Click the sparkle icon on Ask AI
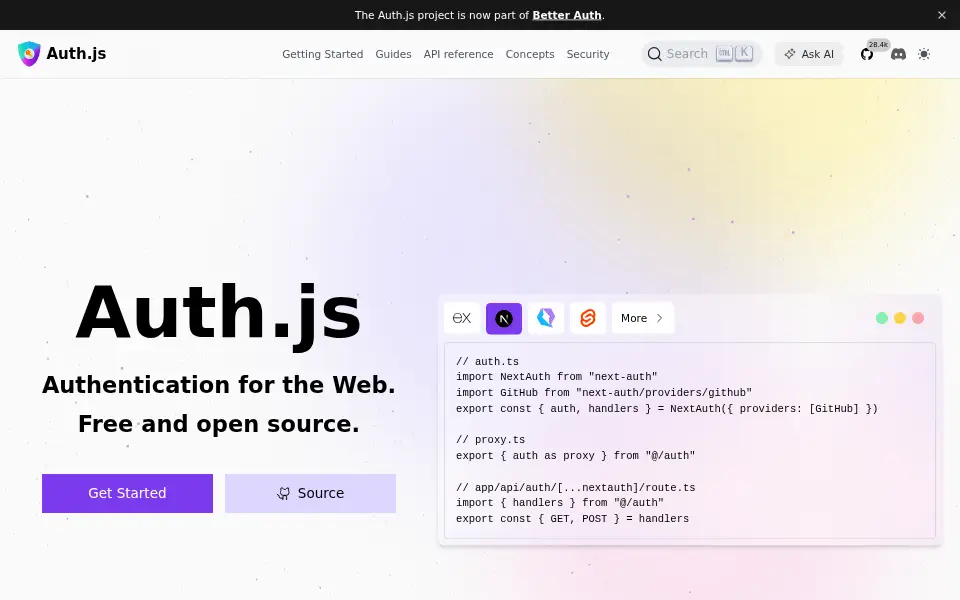The height and width of the screenshot is (600, 960). click(x=790, y=54)
